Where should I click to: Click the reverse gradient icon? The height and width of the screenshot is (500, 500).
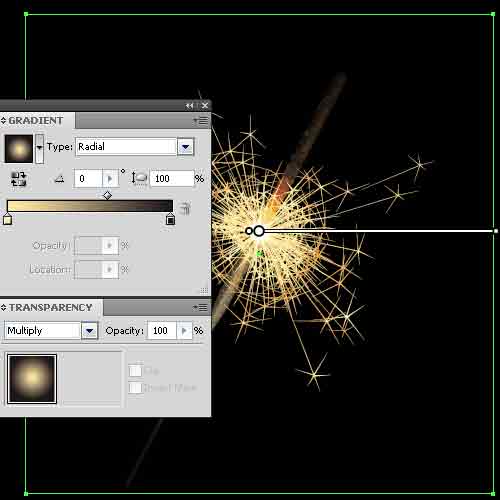tap(18, 179)
